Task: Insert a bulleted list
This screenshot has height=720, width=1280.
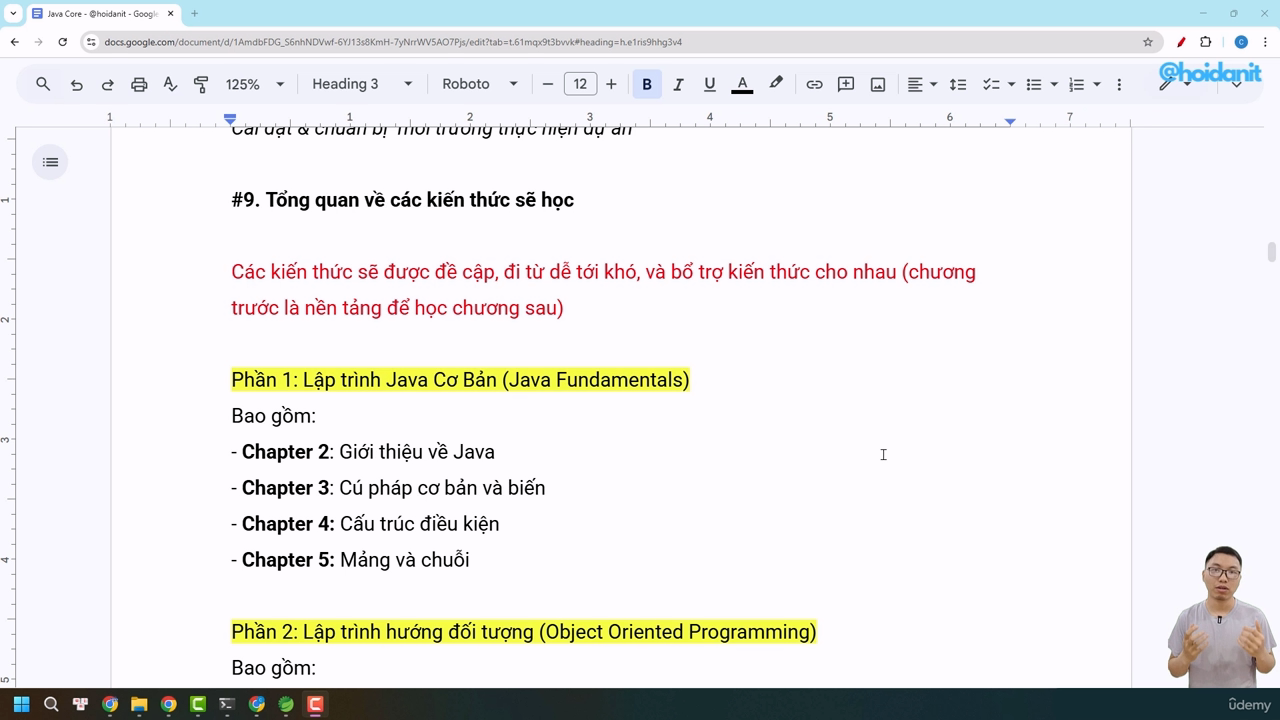Action: (1034, 84)
